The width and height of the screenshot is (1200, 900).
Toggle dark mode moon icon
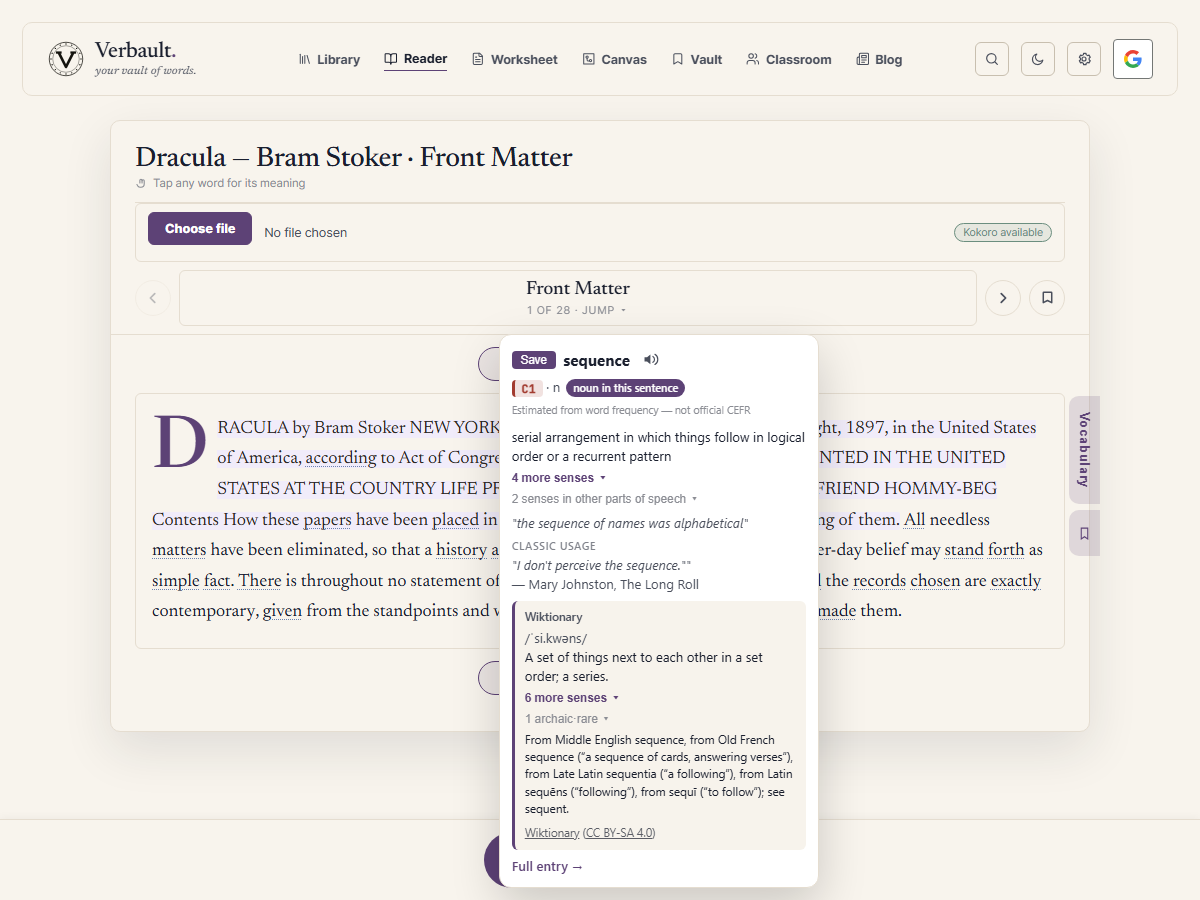pos(1038,59)
